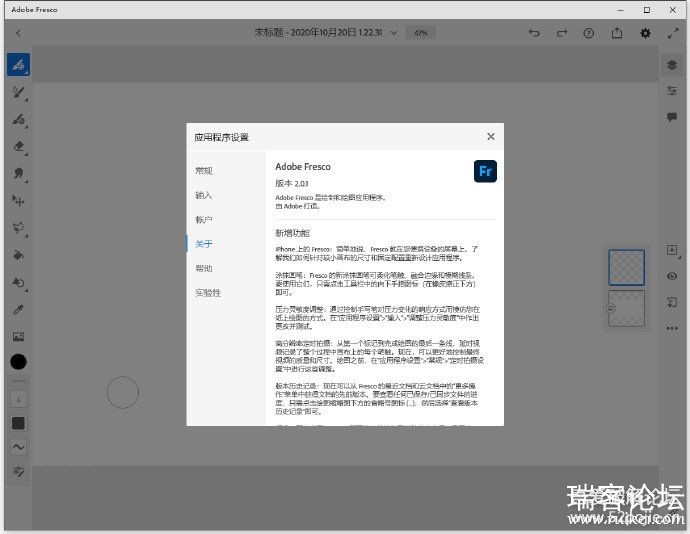Select the Paint Bucket fill tool
Screen dimensions: 690x534
tap(18, 255)
